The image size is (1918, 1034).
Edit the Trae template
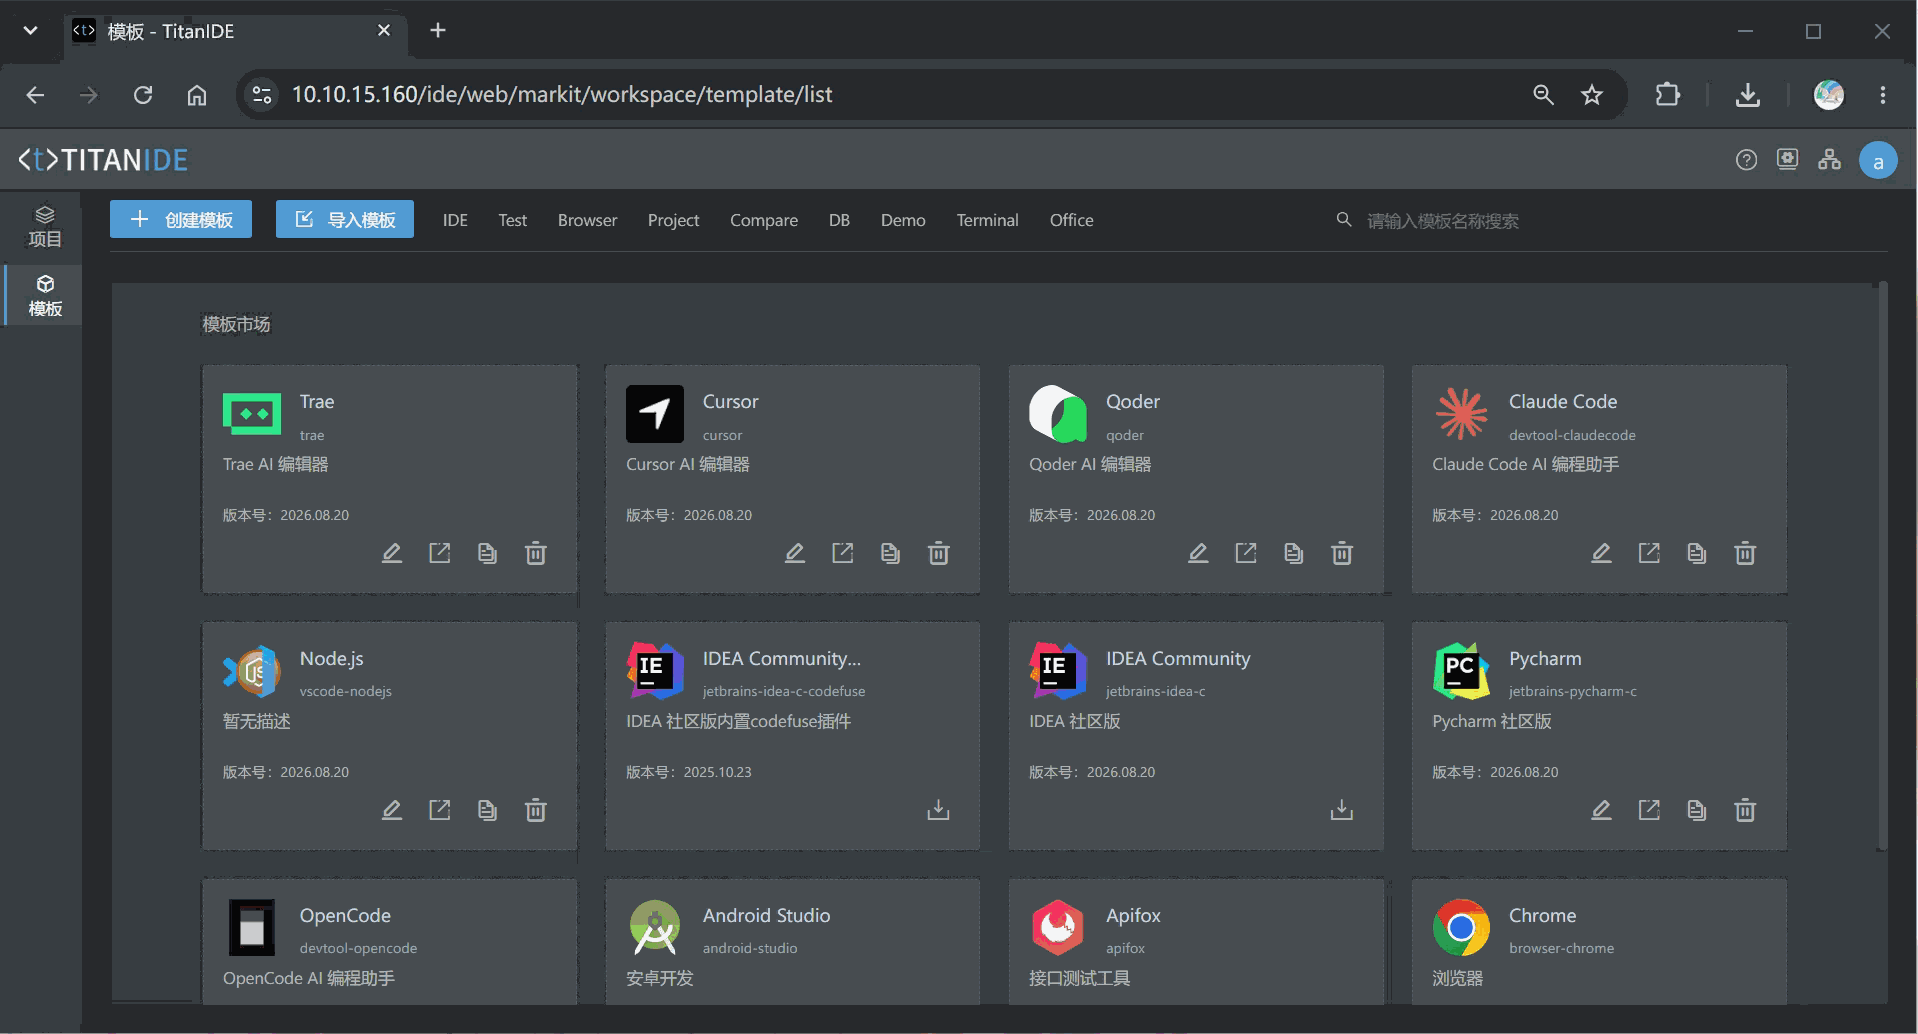pyautogui.click(x=391, y=553)
